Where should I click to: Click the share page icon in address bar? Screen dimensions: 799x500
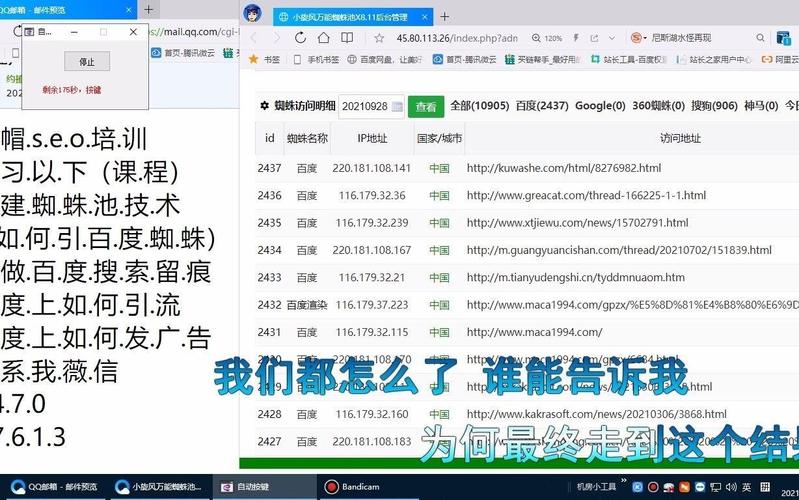[x=594, y=38]
